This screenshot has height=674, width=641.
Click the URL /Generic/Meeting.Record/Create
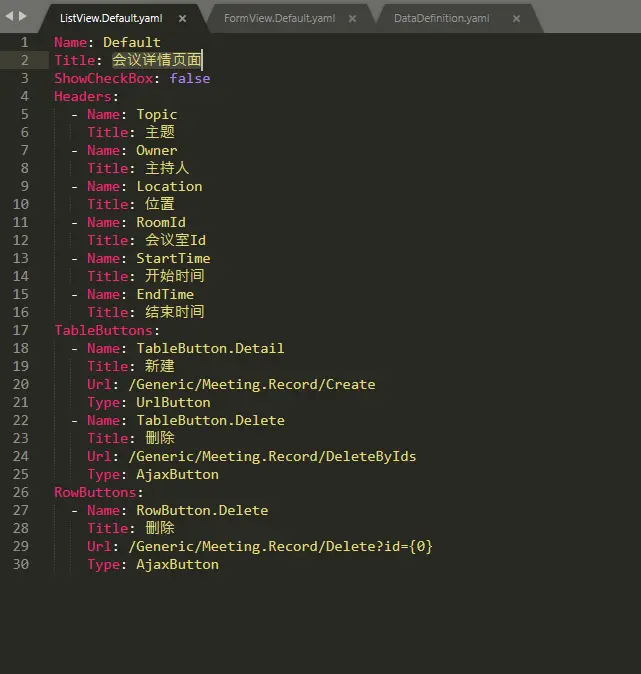252,384
